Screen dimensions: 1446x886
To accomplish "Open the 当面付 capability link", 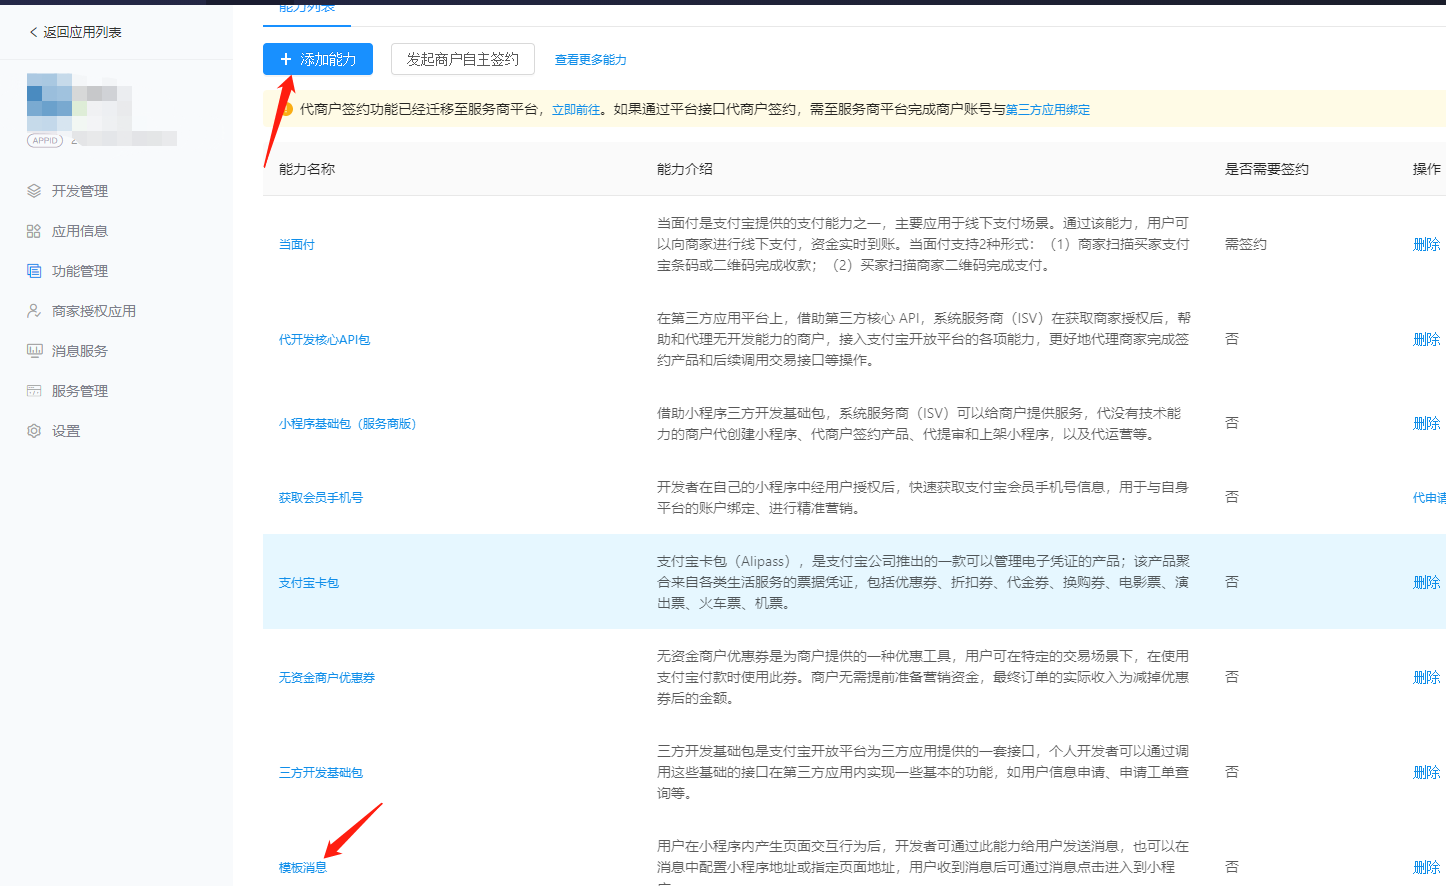I will coord(297,244).
